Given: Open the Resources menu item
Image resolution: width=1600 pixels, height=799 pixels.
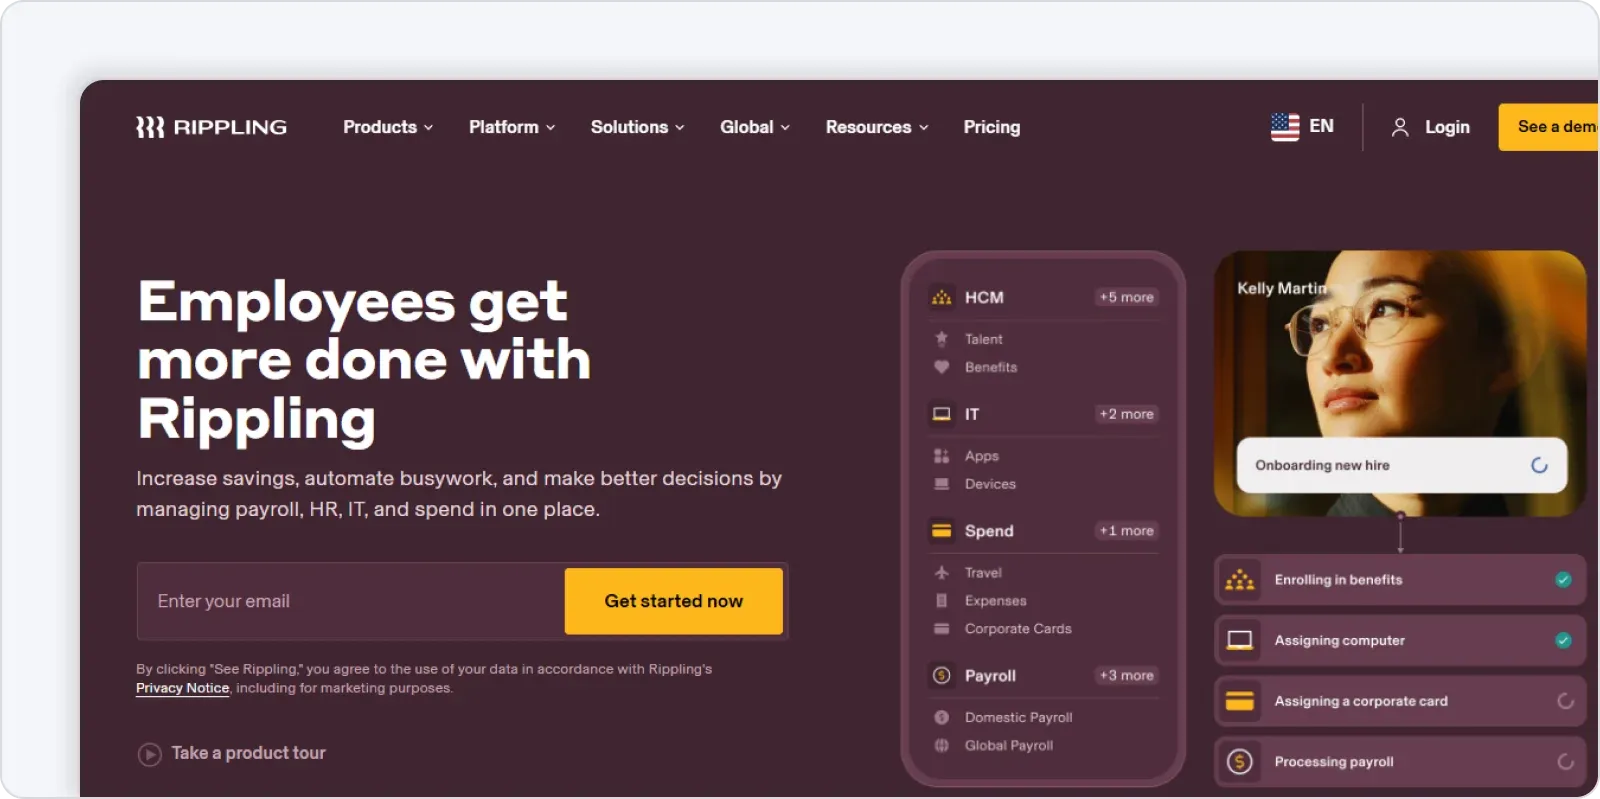Looking at the screenshot, I should point(876,127).
